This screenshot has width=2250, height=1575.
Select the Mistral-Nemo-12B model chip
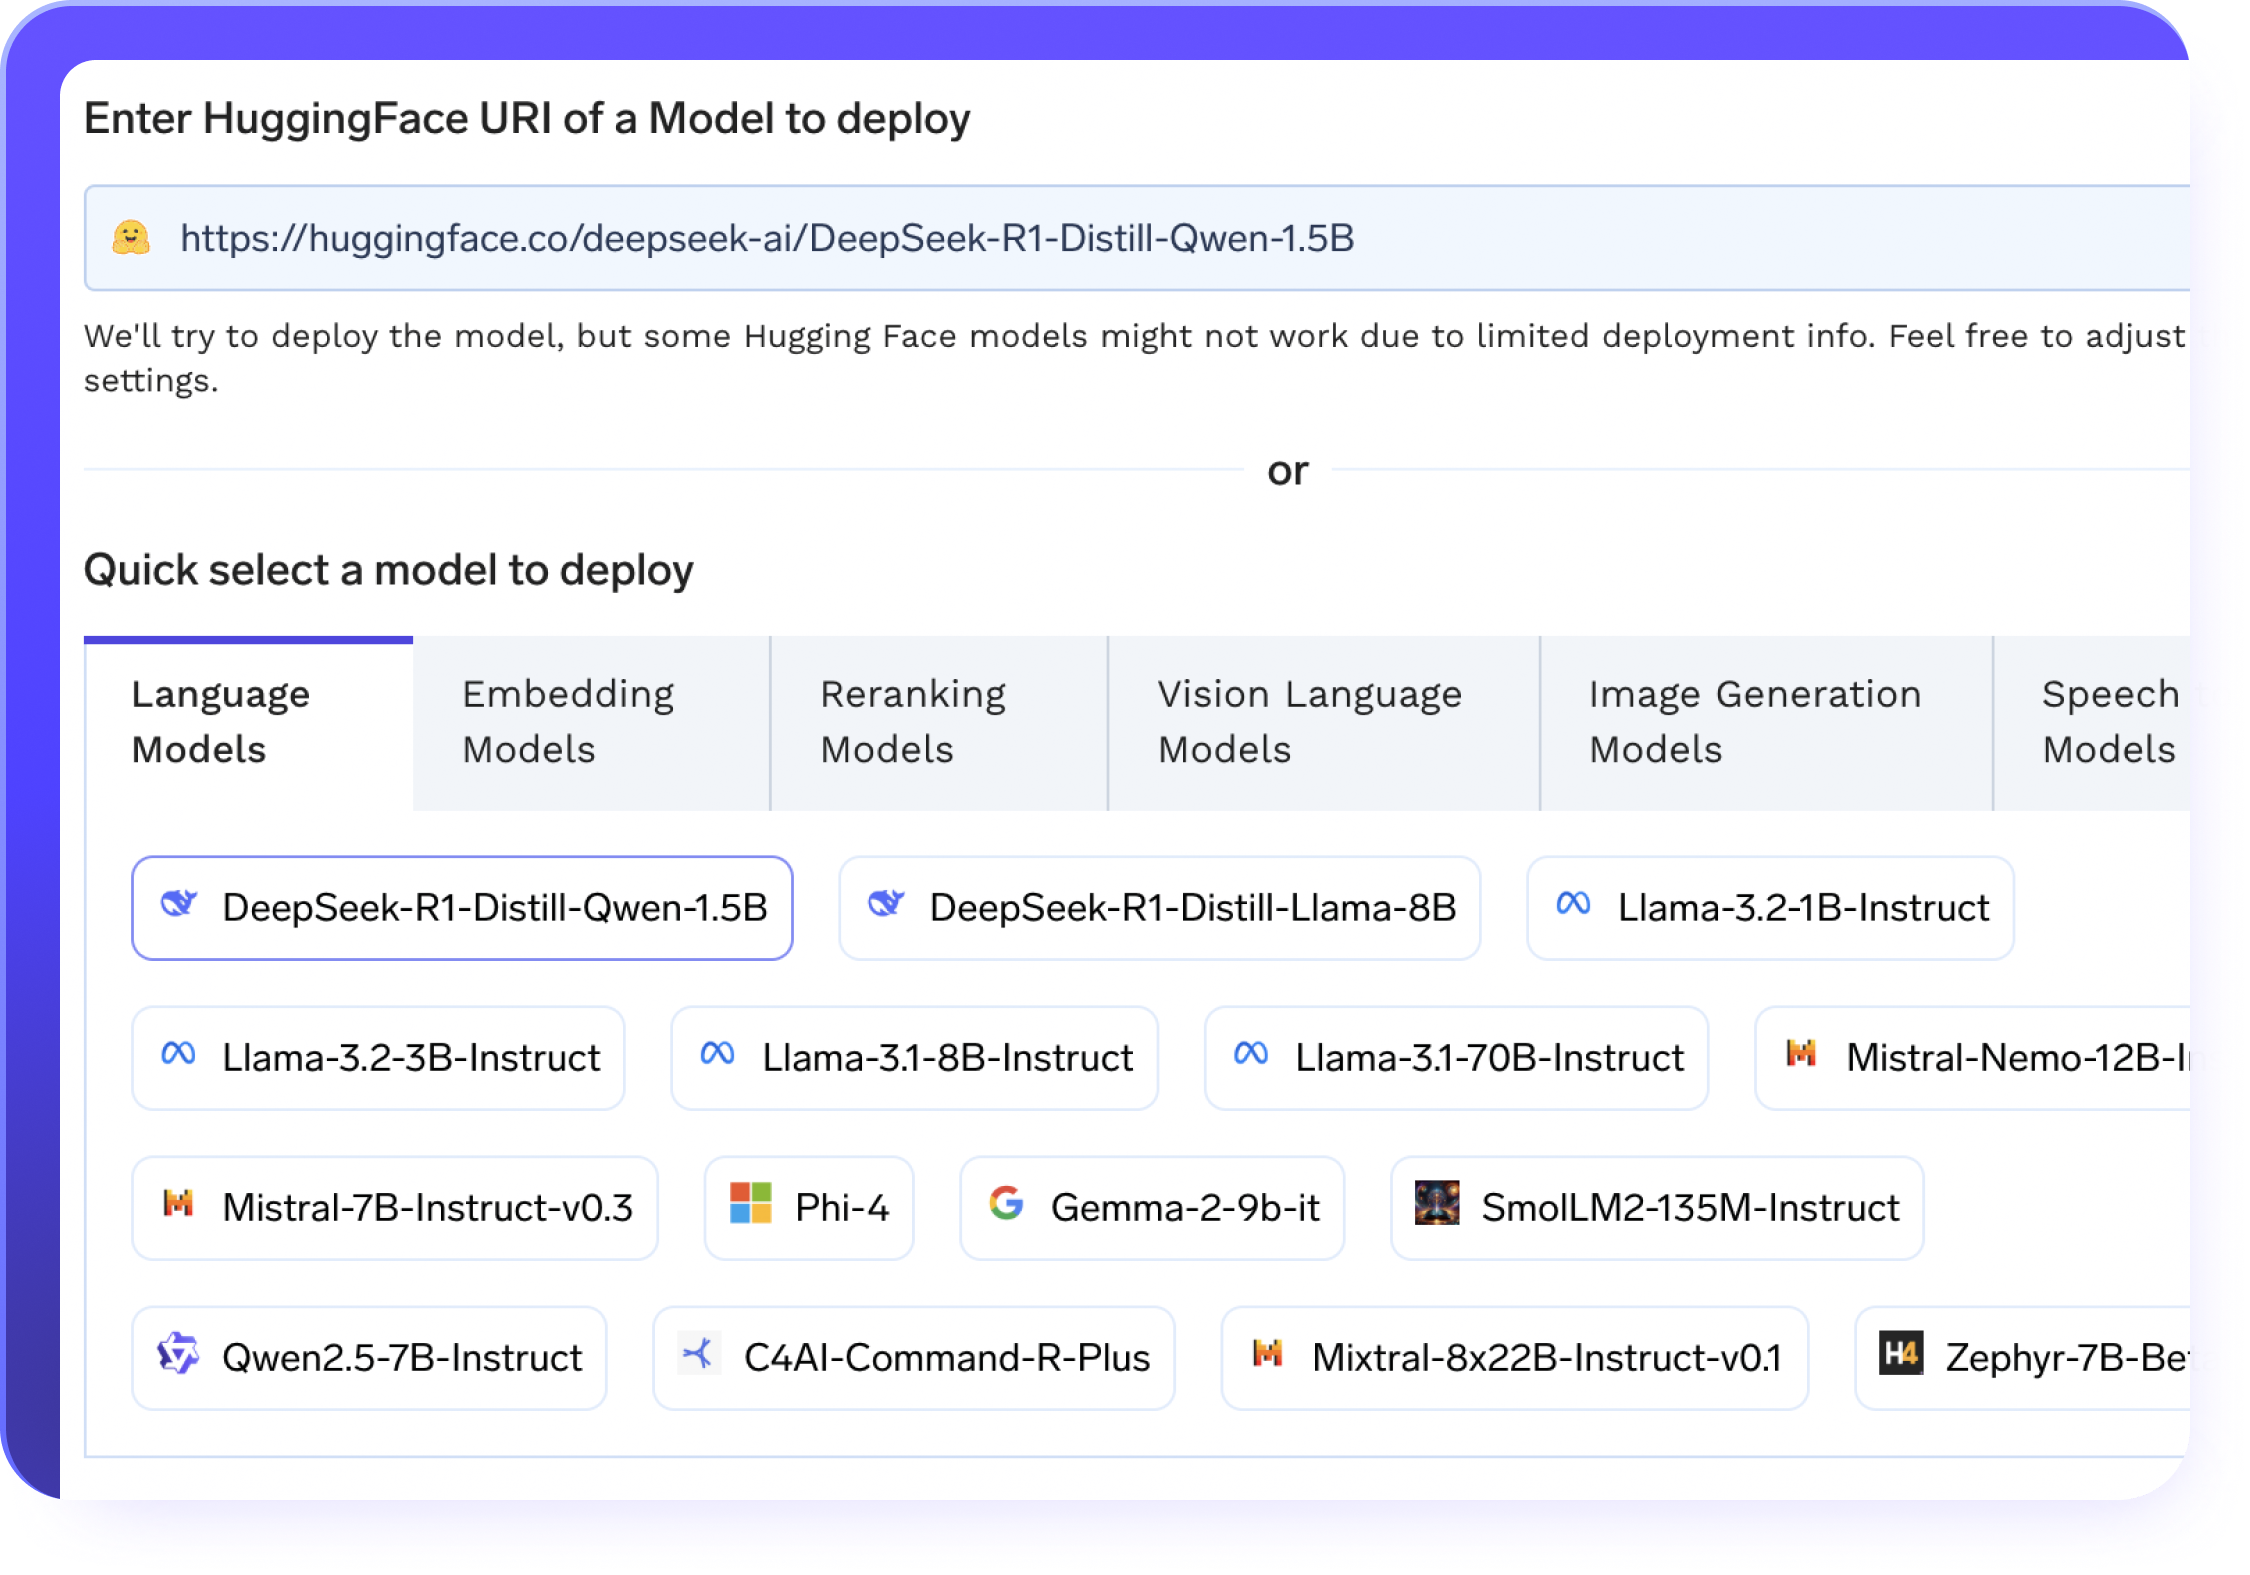(1973, 1058)
